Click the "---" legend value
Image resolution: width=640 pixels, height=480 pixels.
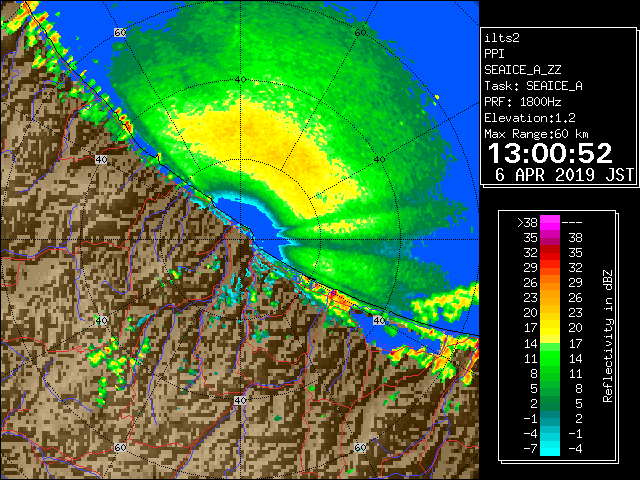click(x=572, y=223)
